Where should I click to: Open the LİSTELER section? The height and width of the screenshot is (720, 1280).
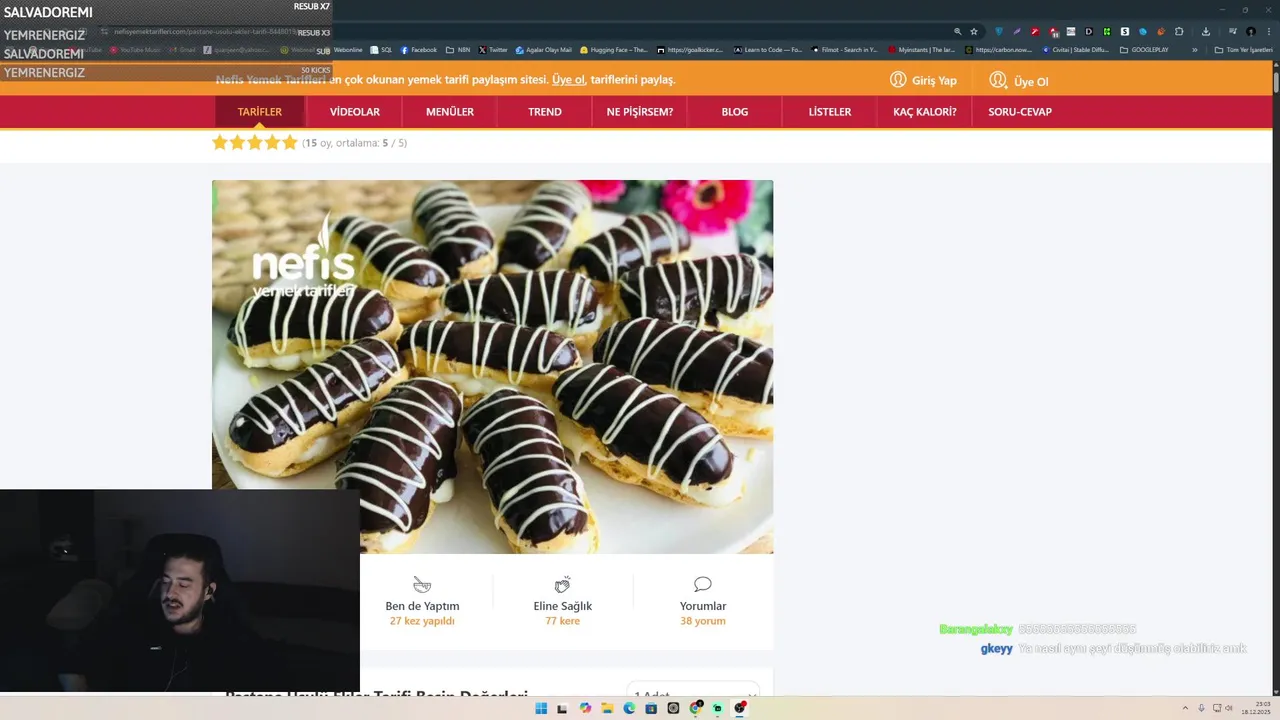pyautogui.click(x=830, y=112)
